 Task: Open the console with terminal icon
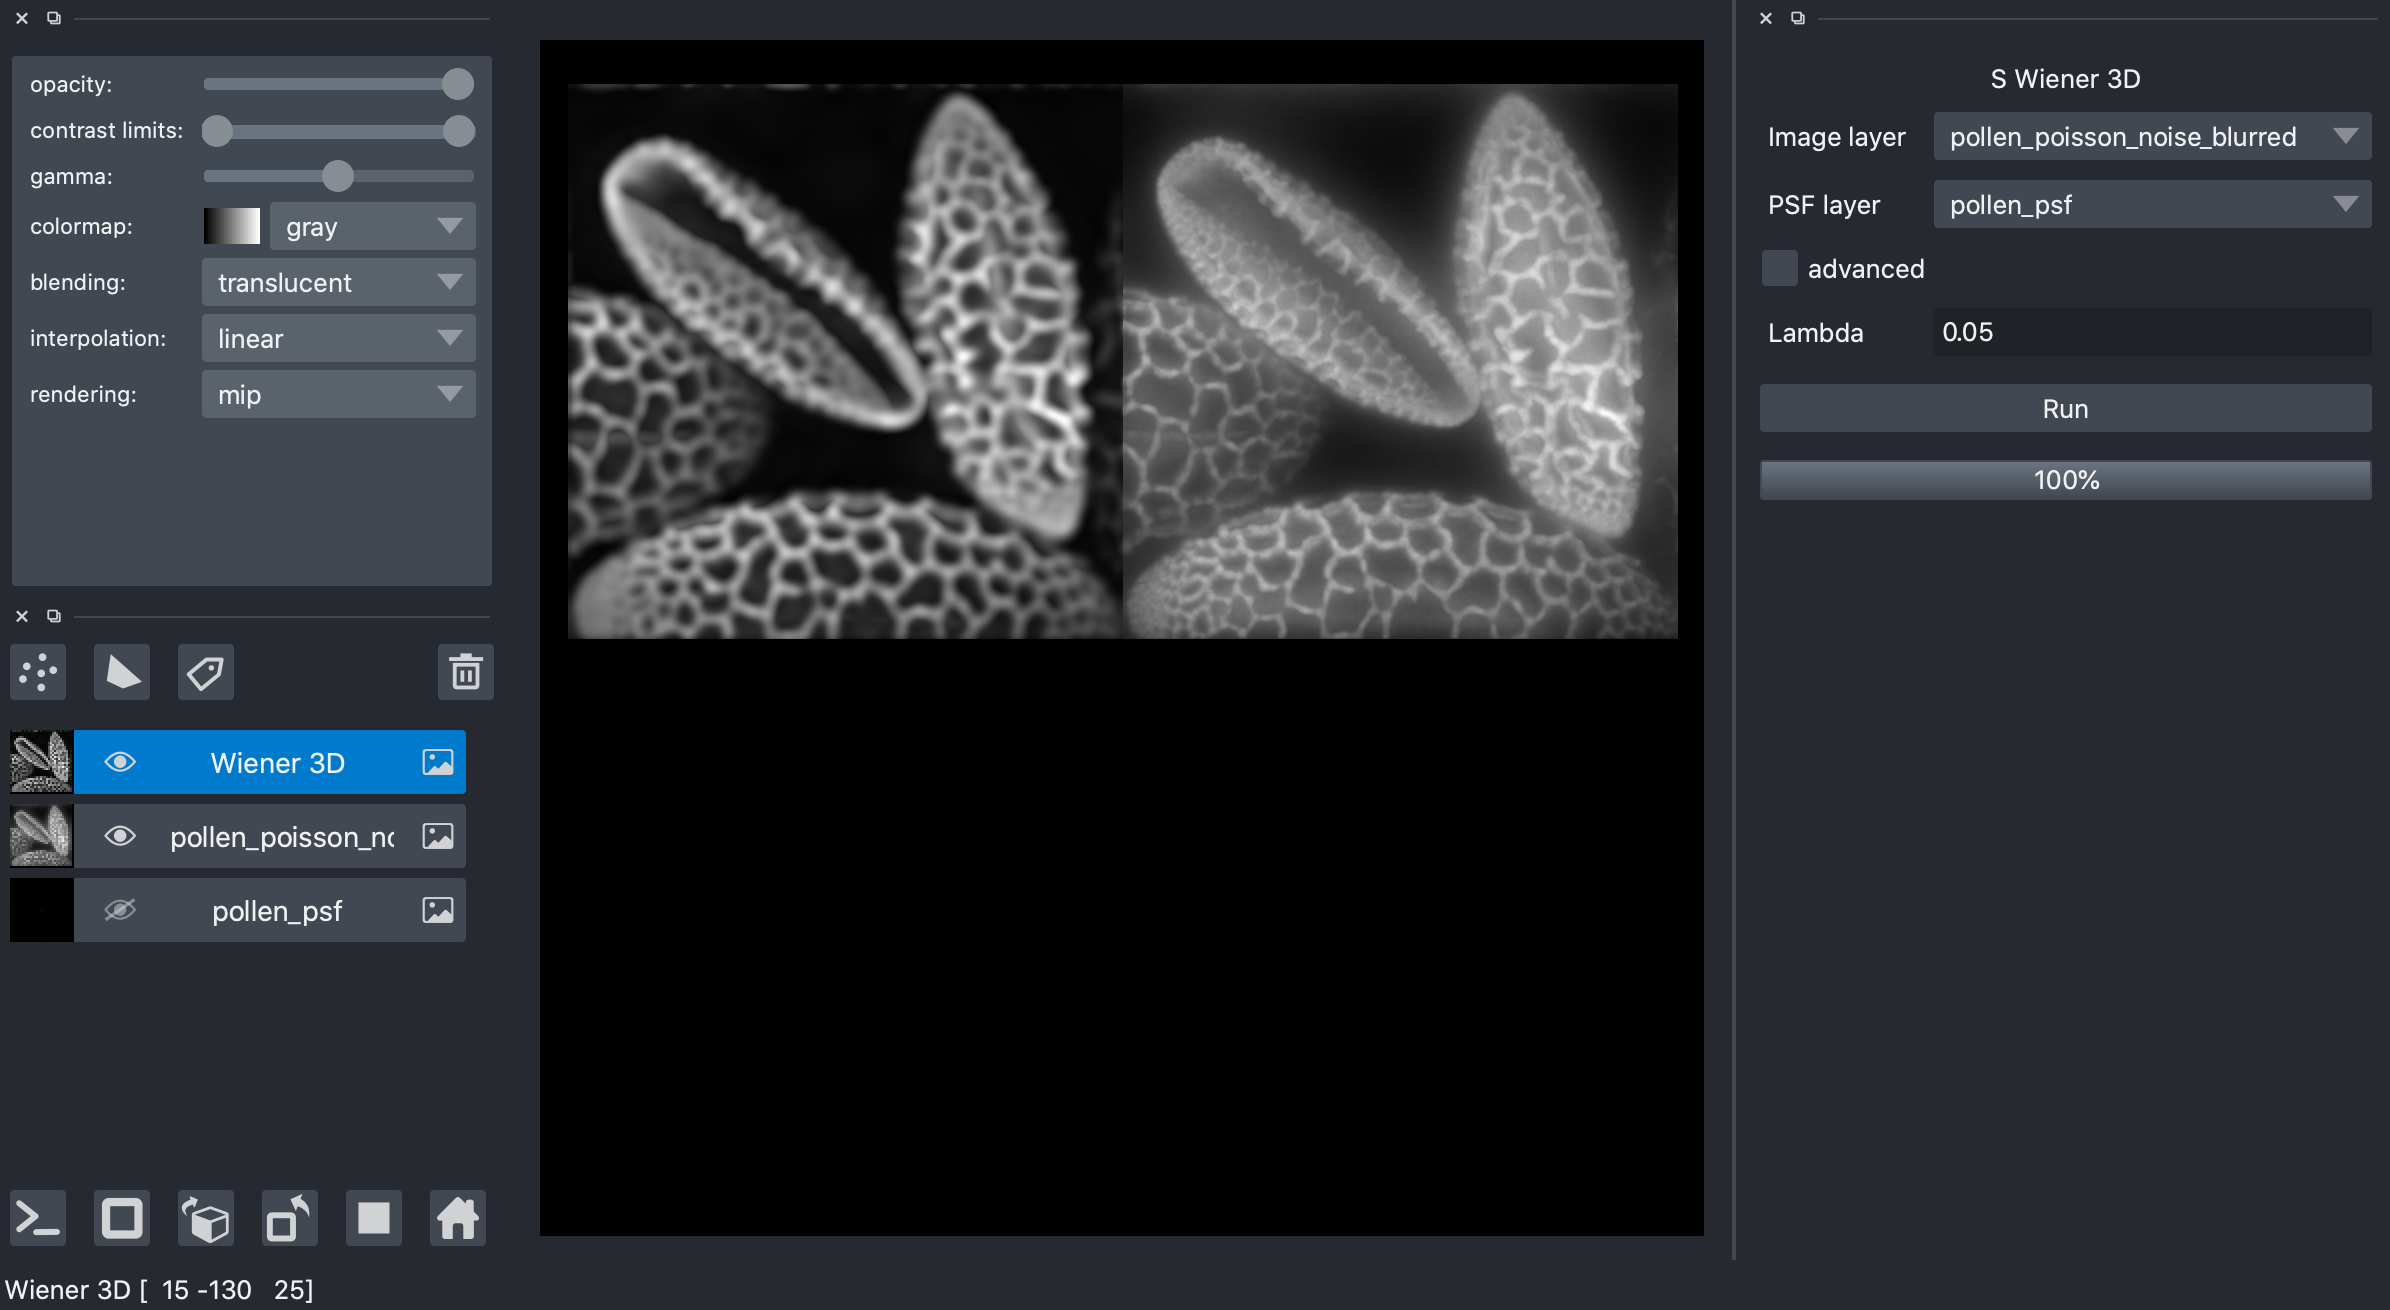(38, 1218)
